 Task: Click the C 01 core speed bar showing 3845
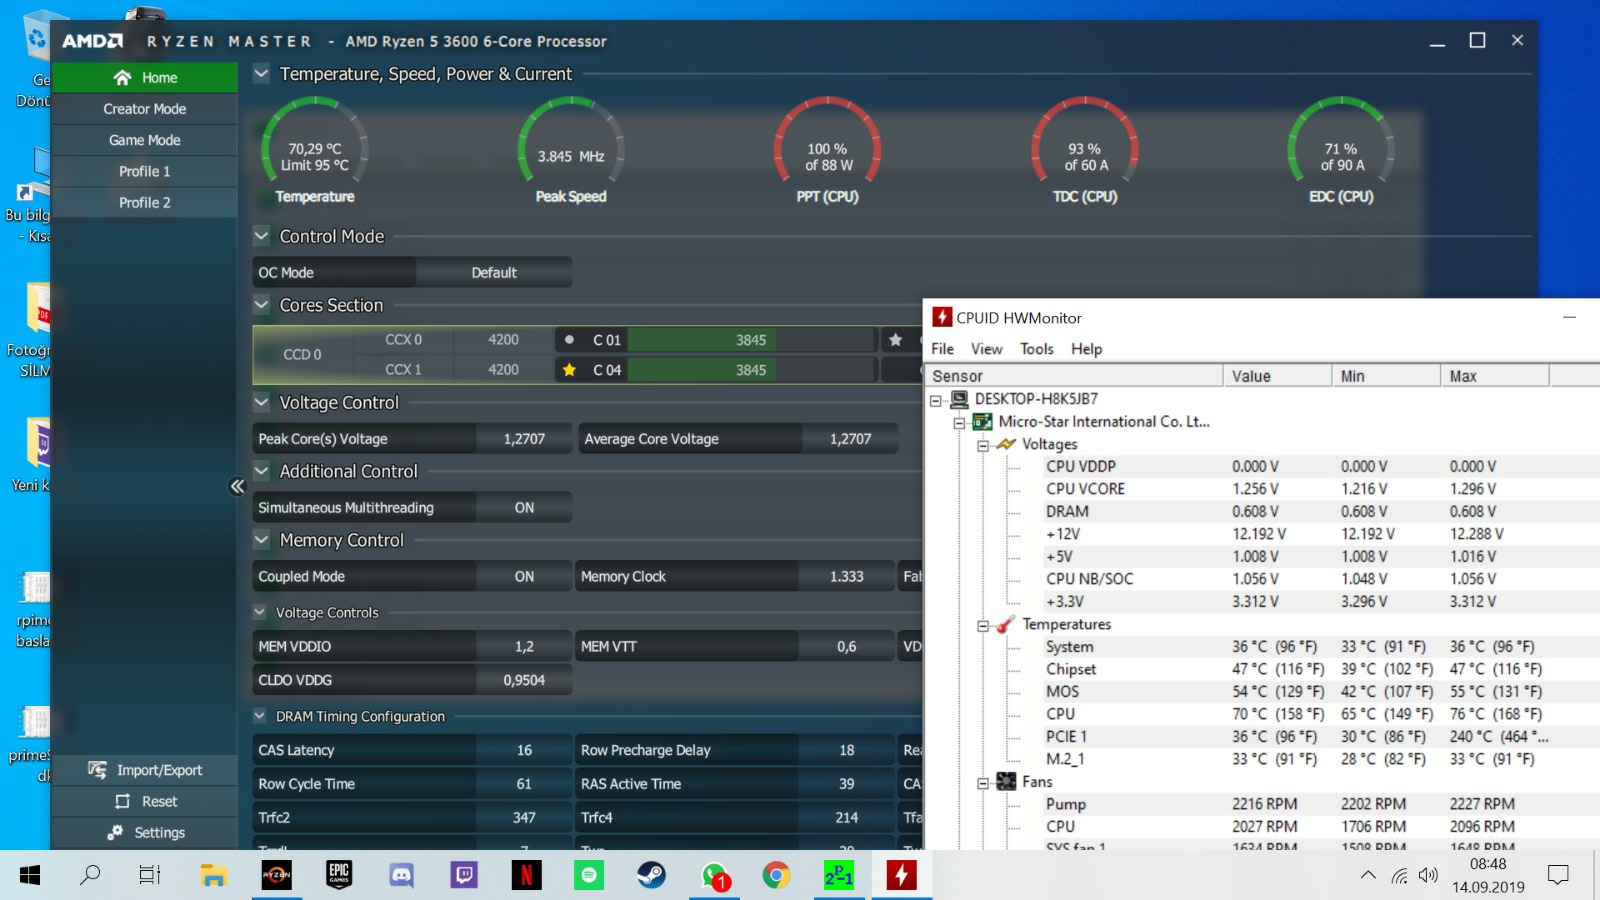click(x=751, y=340)
